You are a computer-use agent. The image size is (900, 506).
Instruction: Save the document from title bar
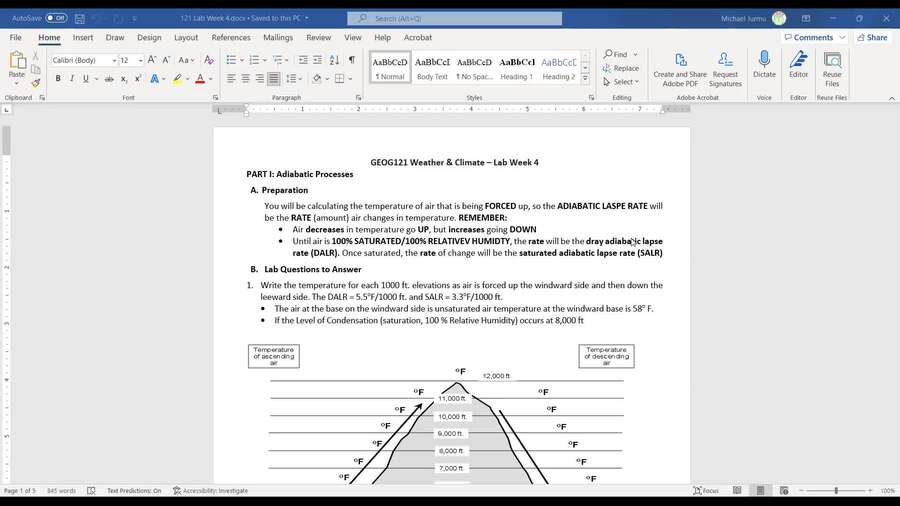[80, 18]
